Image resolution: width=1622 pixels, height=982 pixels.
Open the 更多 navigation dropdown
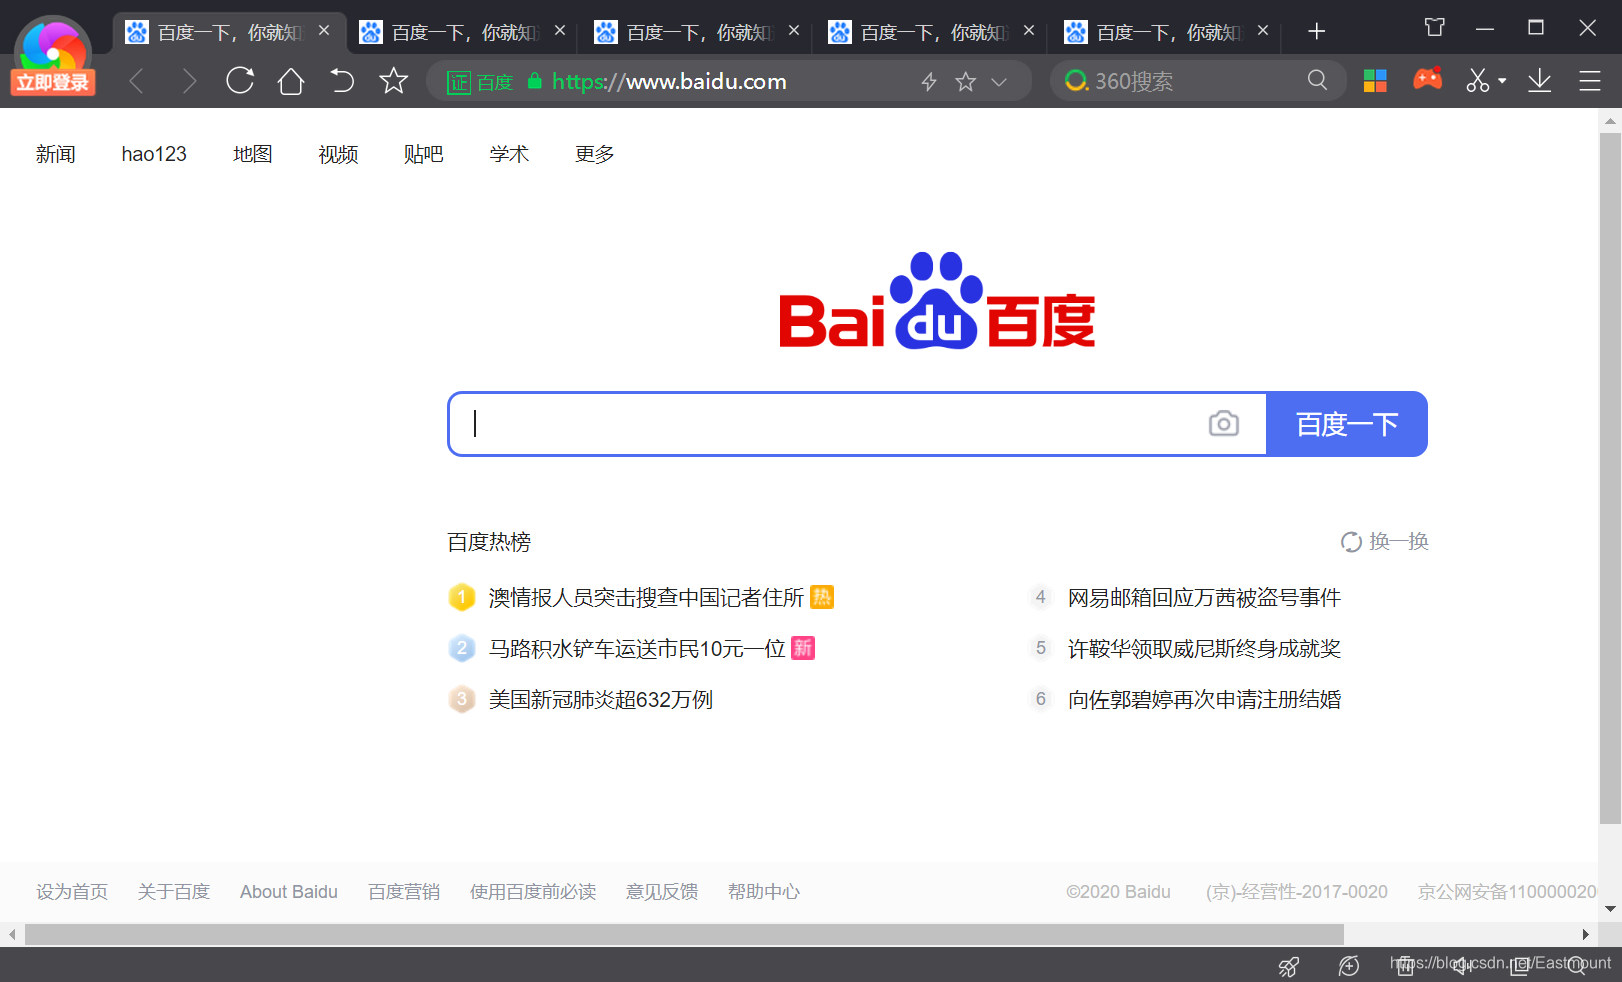(x=593, y=154)
